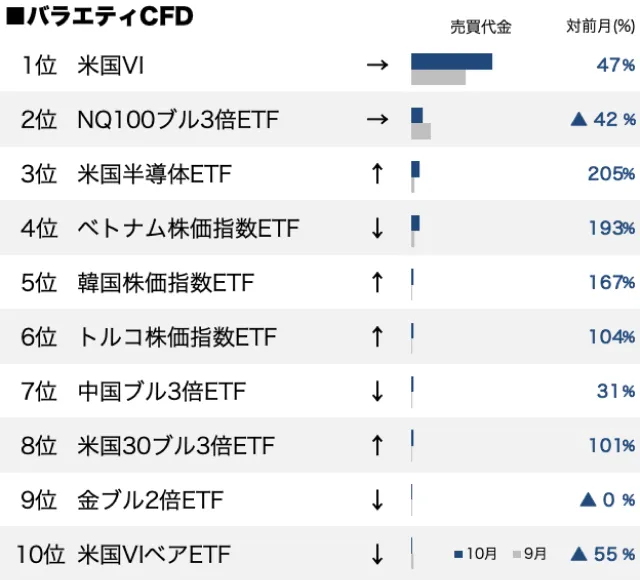Viewport: 640px width, 580px height.
Task: Click the down arrow for 金ブル2倍ETF
Action: click(x=377, y=499)
